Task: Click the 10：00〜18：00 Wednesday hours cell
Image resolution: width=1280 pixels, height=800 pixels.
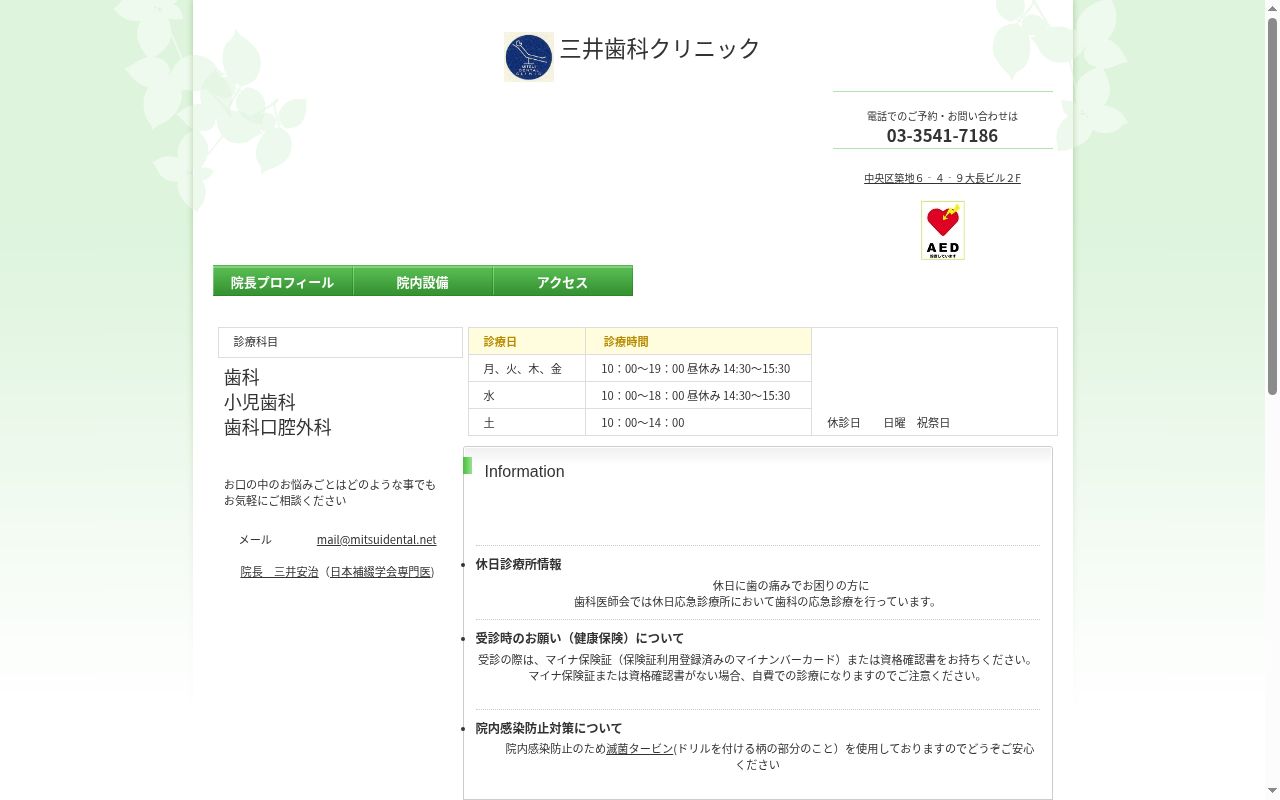Action: click(x=698, y=395)
